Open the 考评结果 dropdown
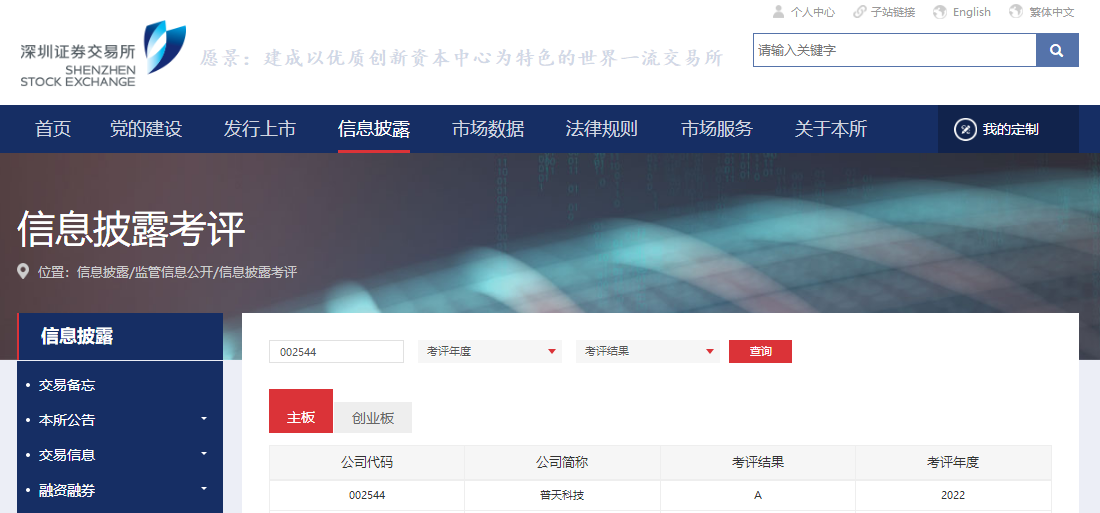Viewport: 1100px width, 513px height. coord(648,352)
